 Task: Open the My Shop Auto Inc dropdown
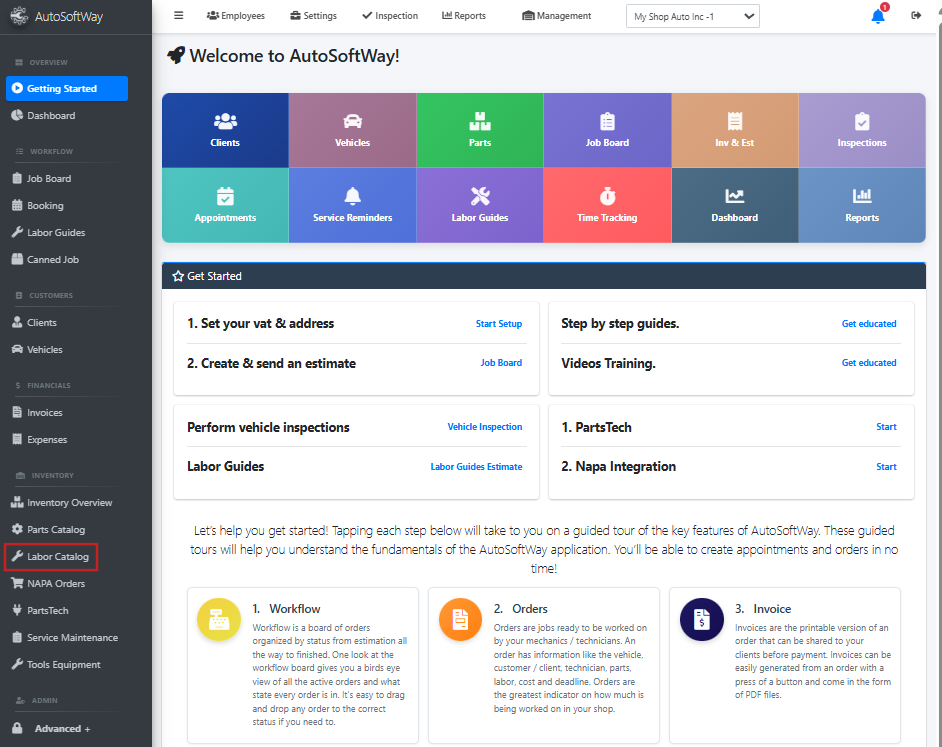[692, 16]
